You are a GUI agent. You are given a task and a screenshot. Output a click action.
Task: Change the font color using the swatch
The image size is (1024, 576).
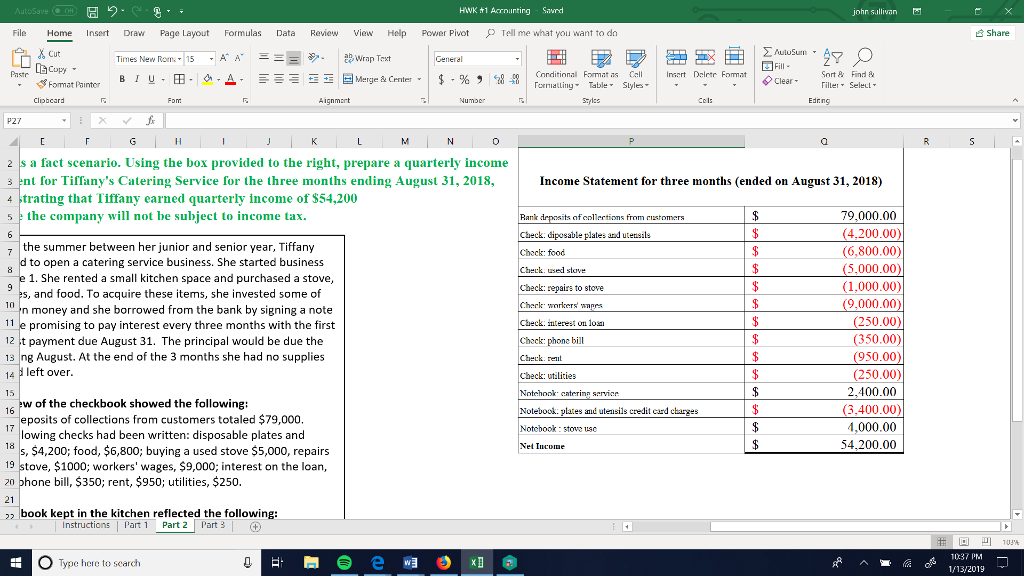click(230, 78)
